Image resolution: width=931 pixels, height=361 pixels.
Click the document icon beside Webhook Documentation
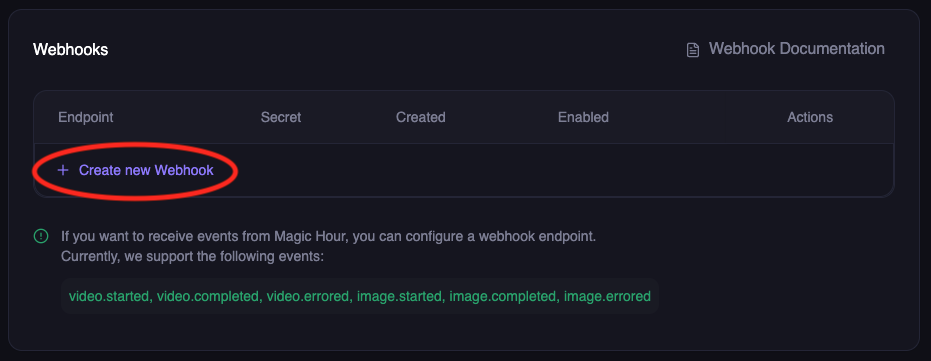[692, 50]
